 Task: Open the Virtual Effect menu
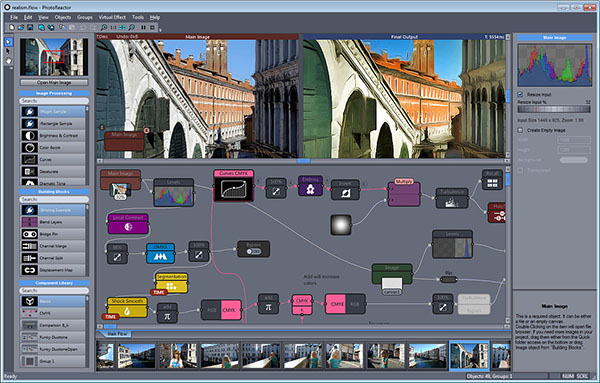112,17
